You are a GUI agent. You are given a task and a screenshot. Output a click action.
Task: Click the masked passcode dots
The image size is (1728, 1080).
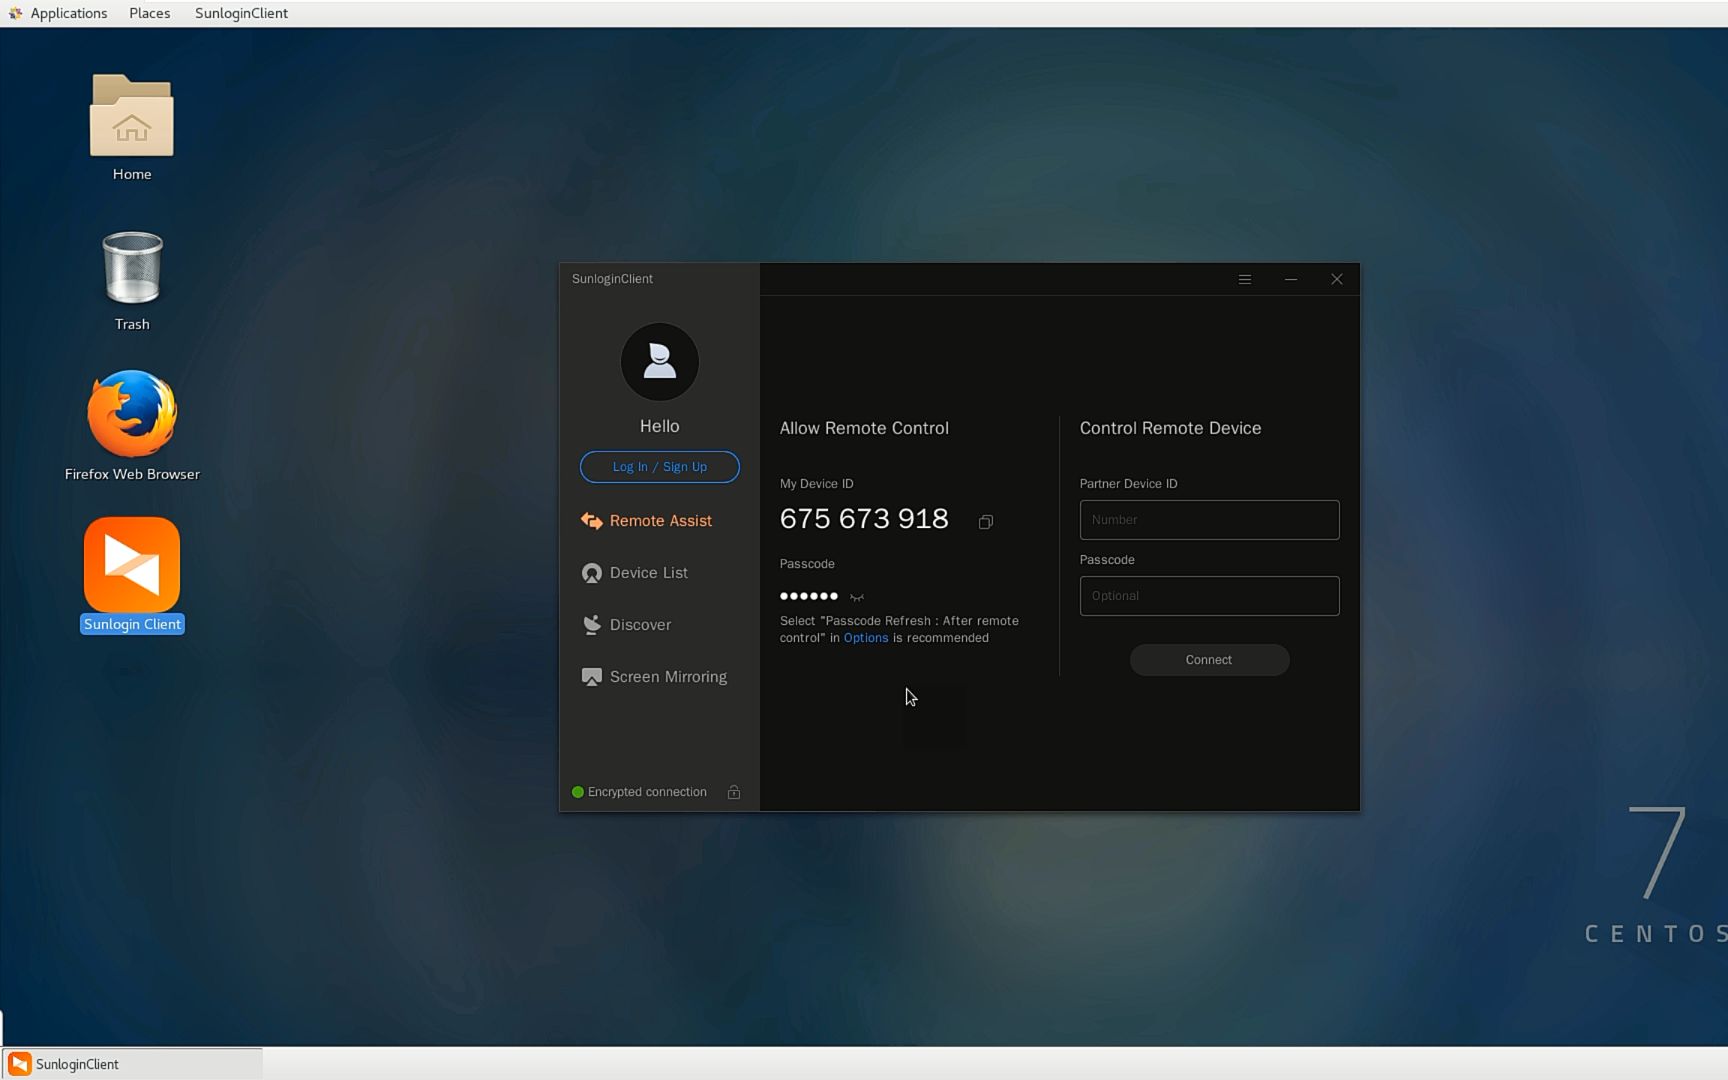pos(809,596)
